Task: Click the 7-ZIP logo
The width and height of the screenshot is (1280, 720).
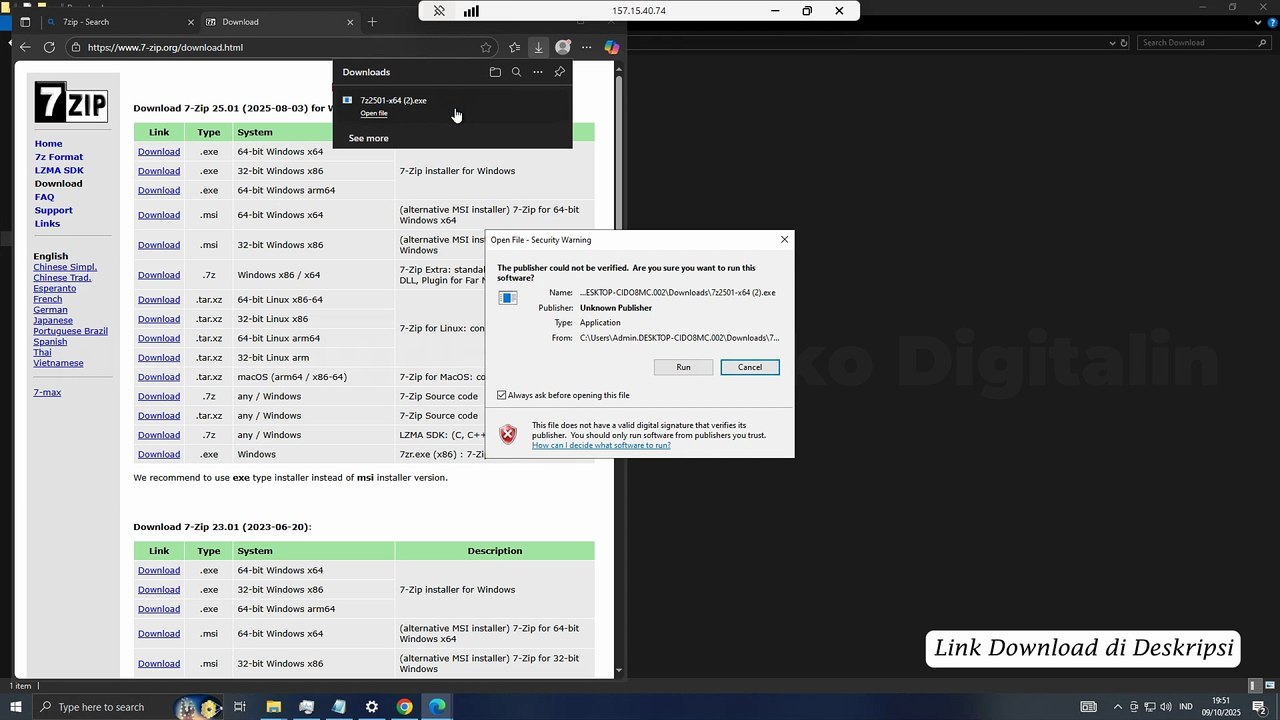Action: pos(71,102)
